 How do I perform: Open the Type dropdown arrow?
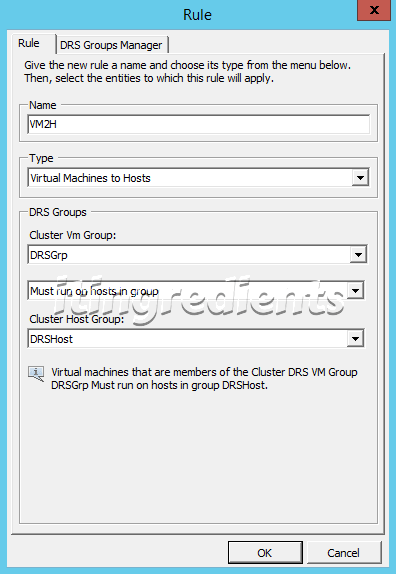coord(360,178)
